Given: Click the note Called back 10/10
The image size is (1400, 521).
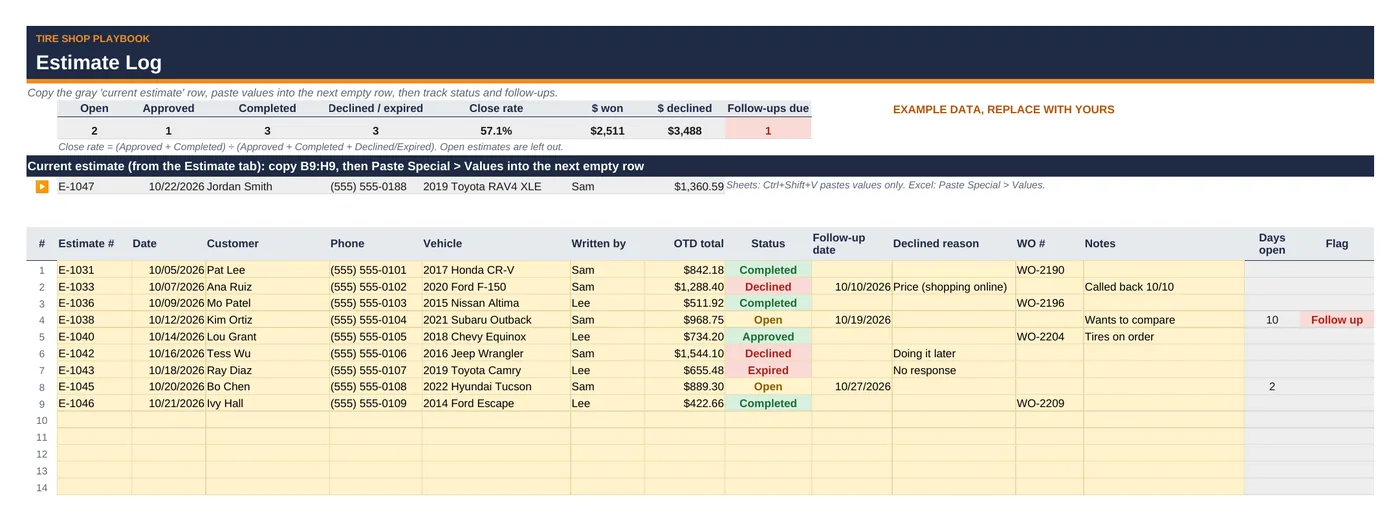Looking at the screenshot, I should click(1163, 287).
